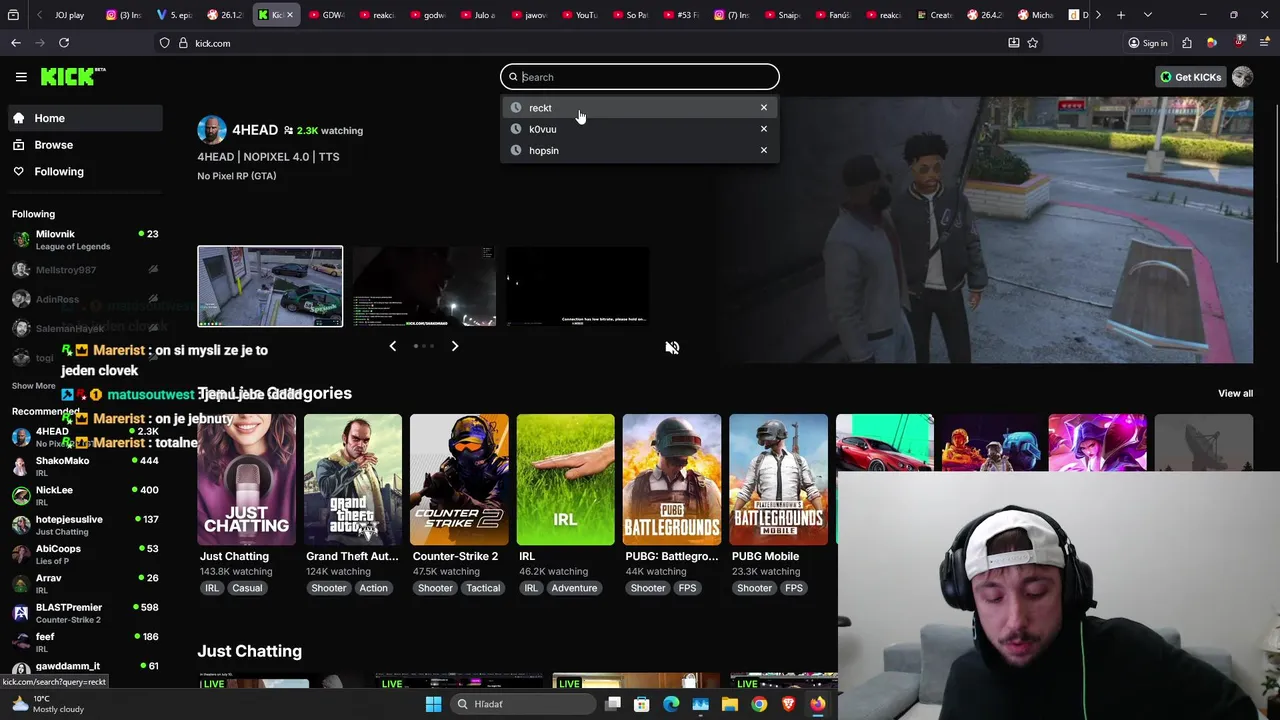This screenshot has width=1280, height=720.
Task: Click the Adventure tag under IRL
Action: [x=574, y=588]
